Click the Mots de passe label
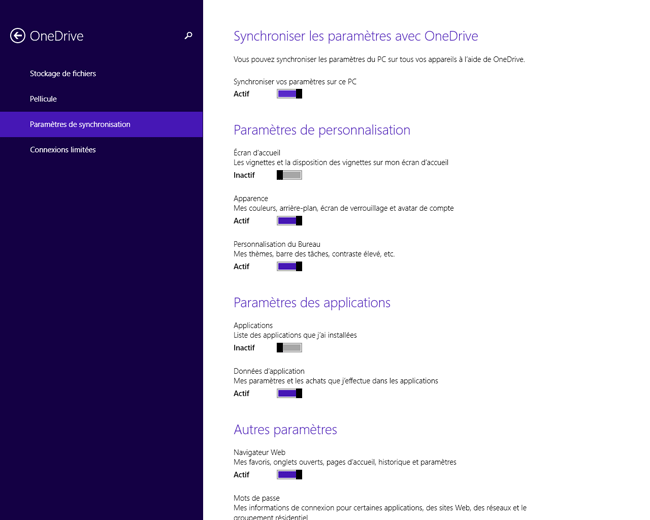 coord(257,498)
